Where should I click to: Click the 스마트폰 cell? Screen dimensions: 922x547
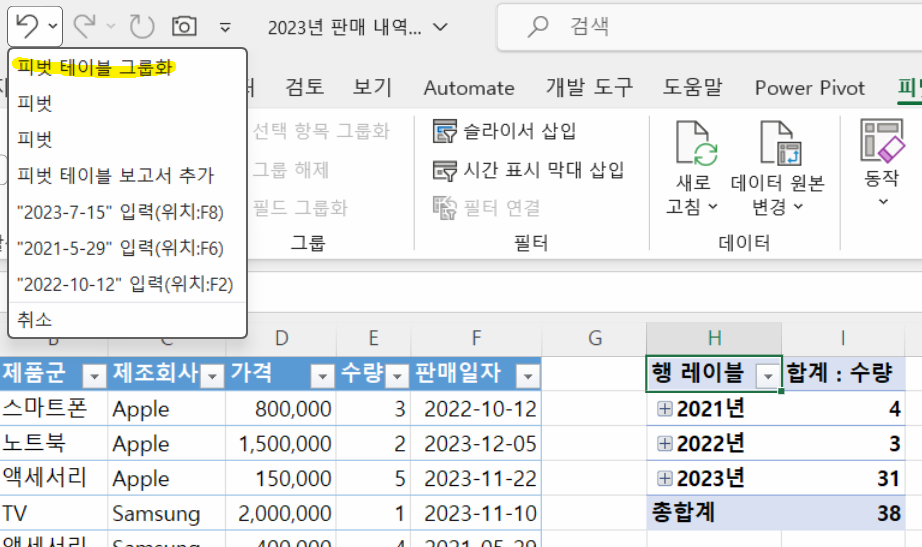(x=53, y=409)
